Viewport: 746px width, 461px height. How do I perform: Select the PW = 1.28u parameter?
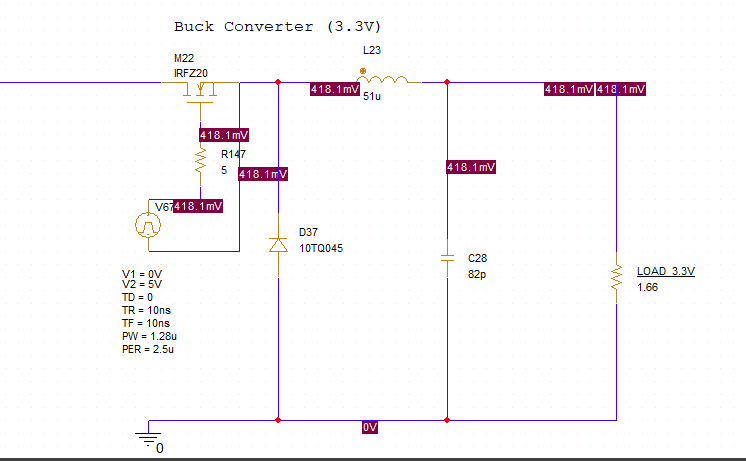pos(149,336)
